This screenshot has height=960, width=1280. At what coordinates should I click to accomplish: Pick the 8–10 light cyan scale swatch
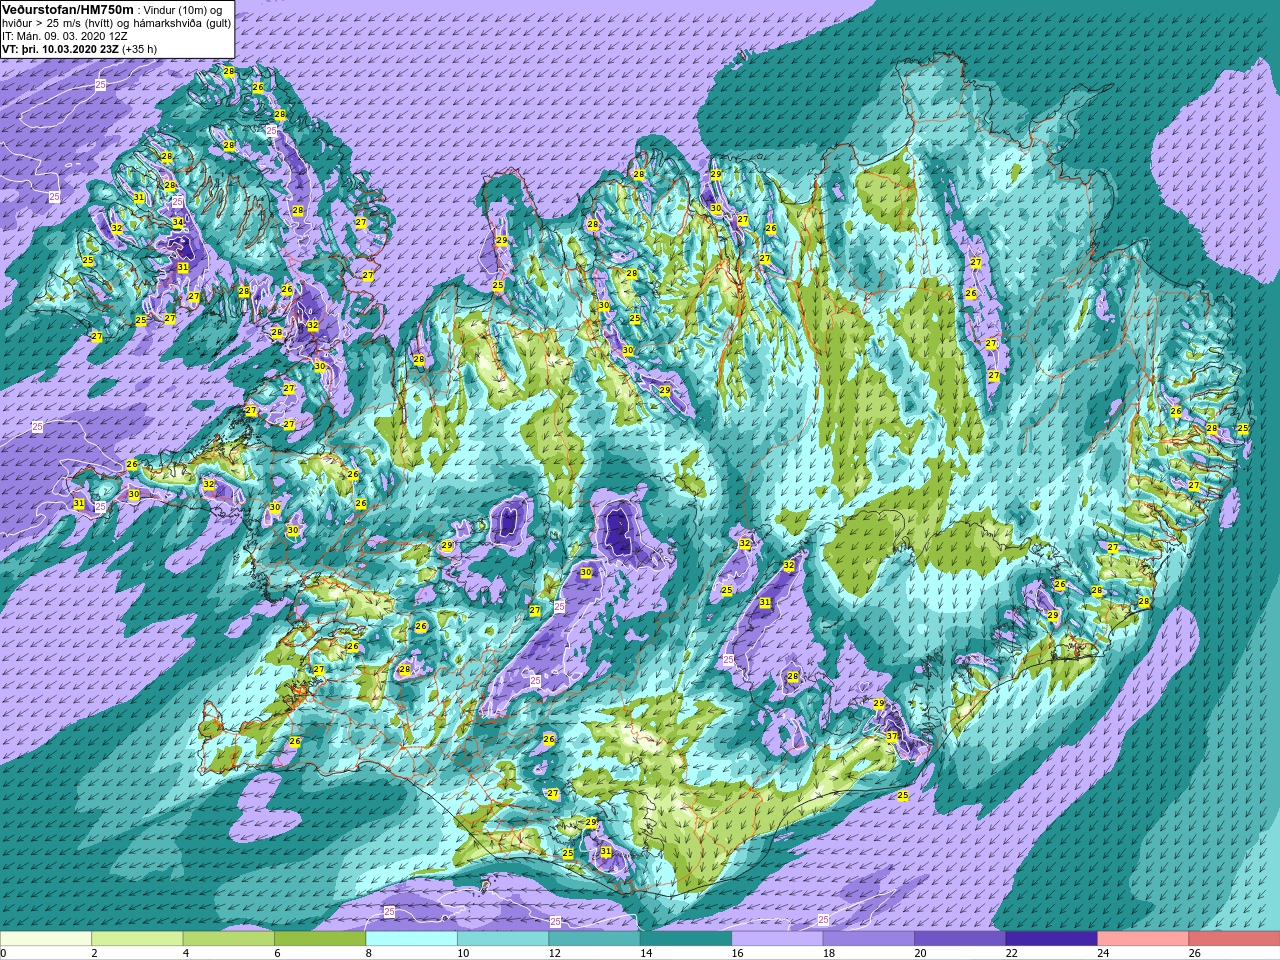pyautogui.click(x=411, y=939)
